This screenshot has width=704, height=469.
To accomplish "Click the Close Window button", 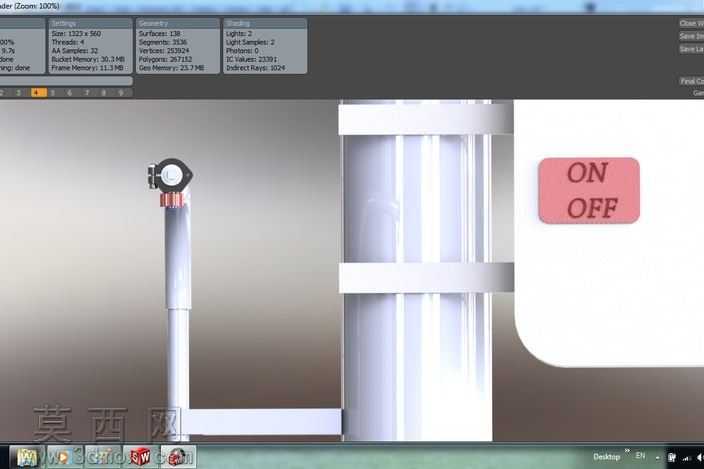I will coord(691,23).
